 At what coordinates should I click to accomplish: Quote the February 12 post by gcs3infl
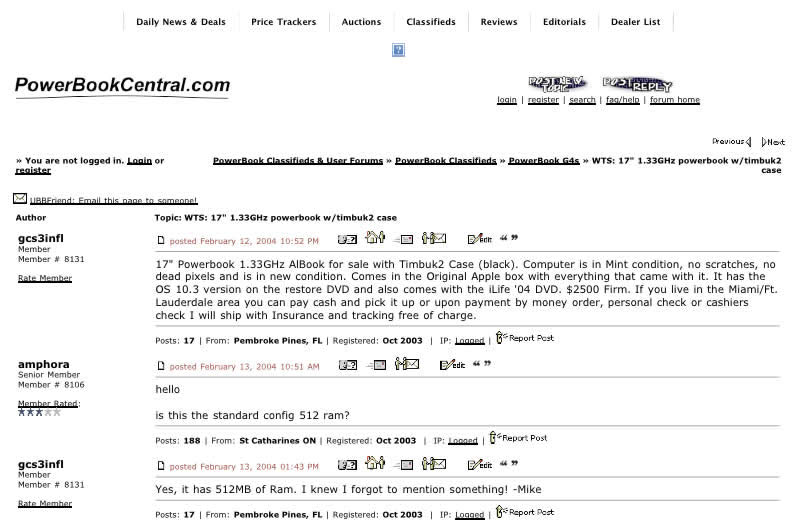[x=508, y=239]
